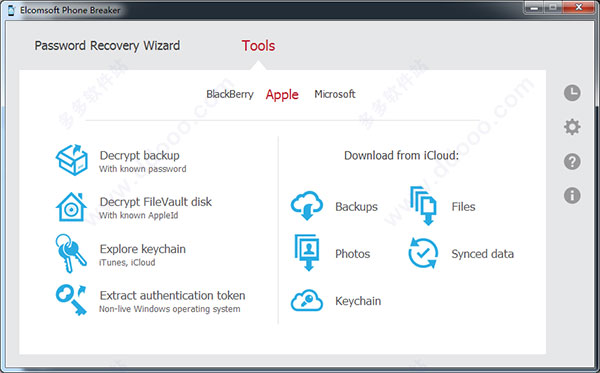Viewport: 600px width, 373px height.
Task: Open the history clock icon
Action: click(572, 93)
